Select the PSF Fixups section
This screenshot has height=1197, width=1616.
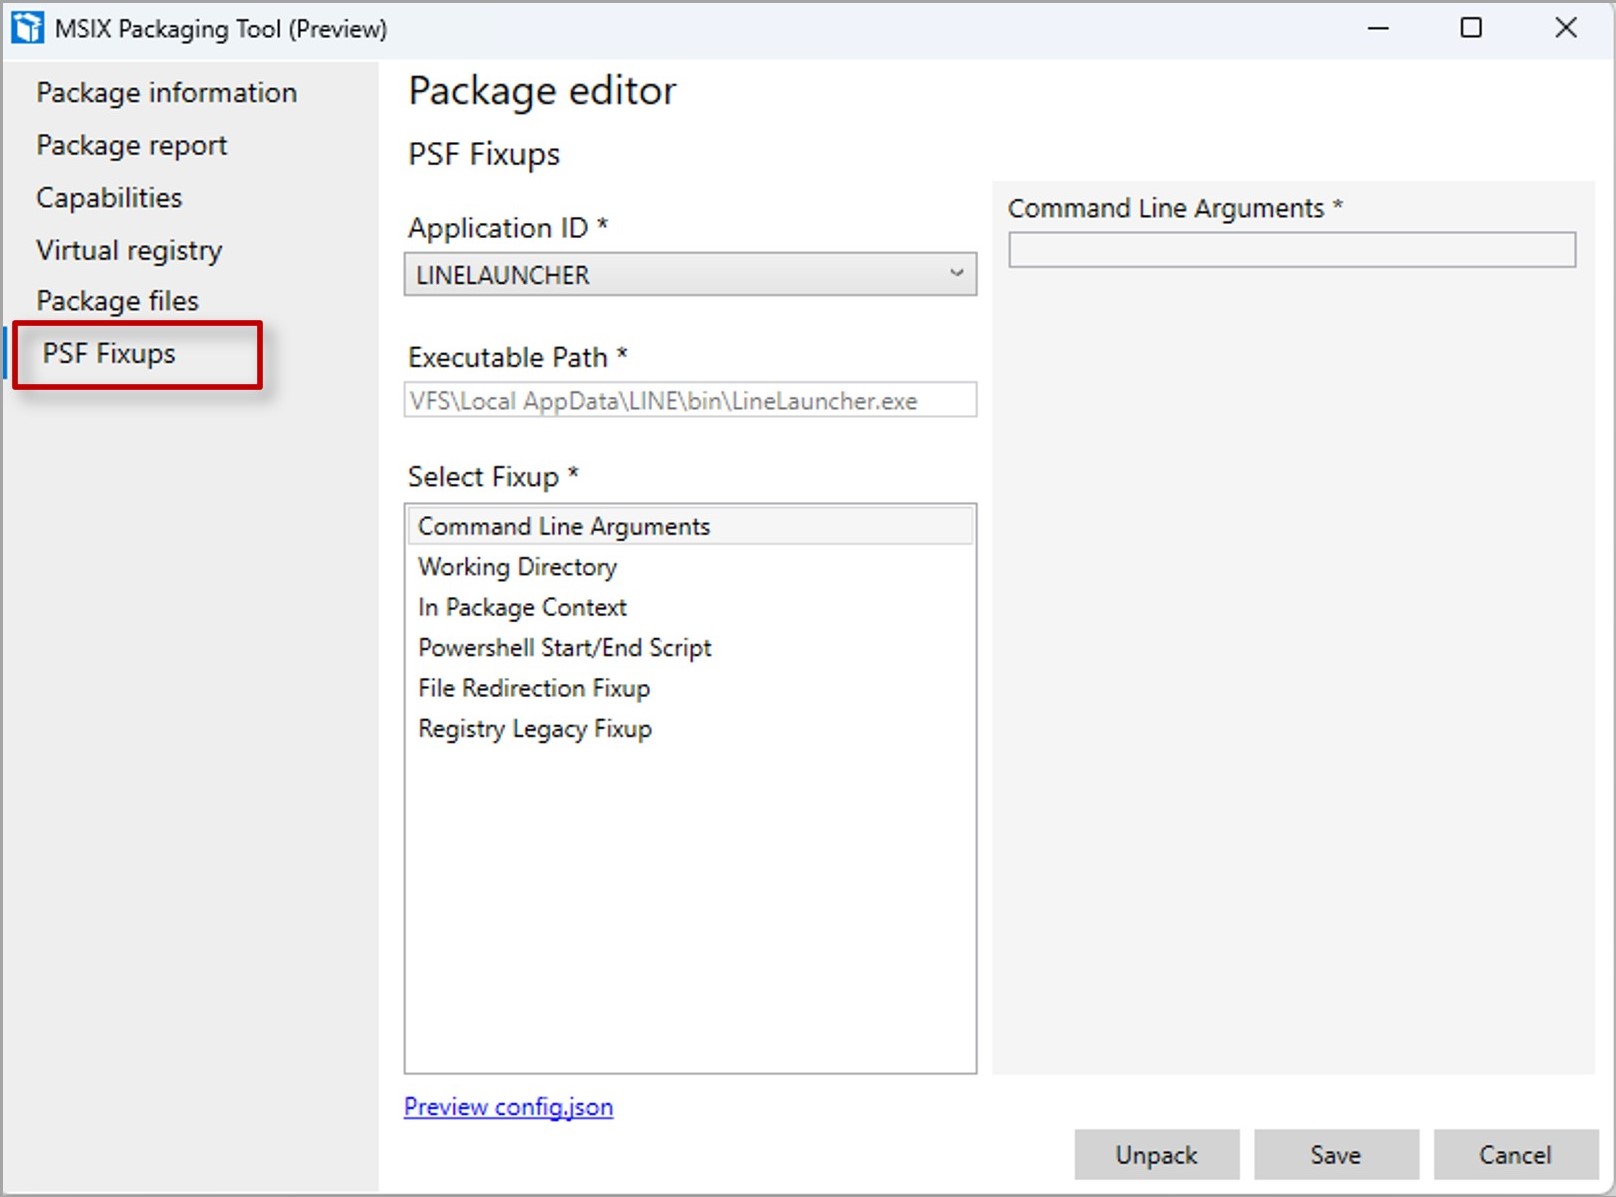(x=108, y=352)
